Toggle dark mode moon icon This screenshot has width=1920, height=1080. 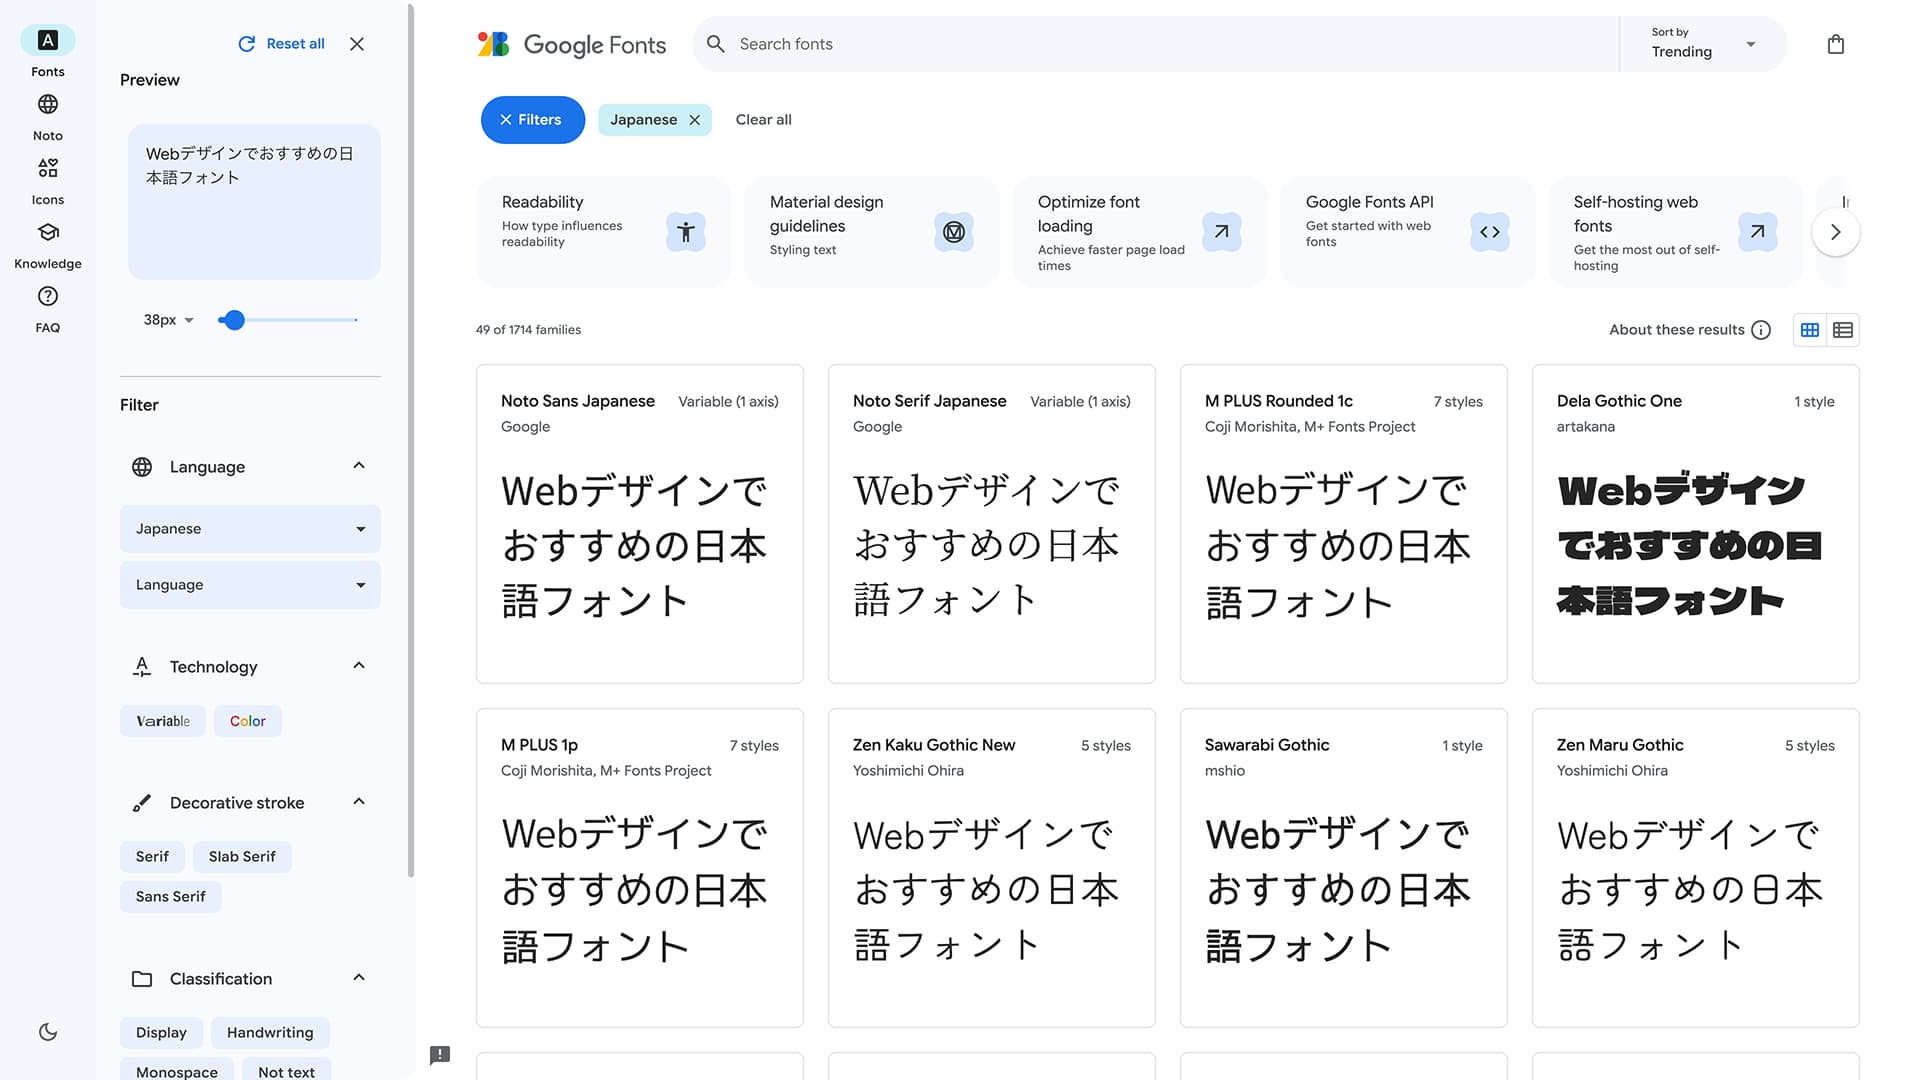pos(48,1032)
